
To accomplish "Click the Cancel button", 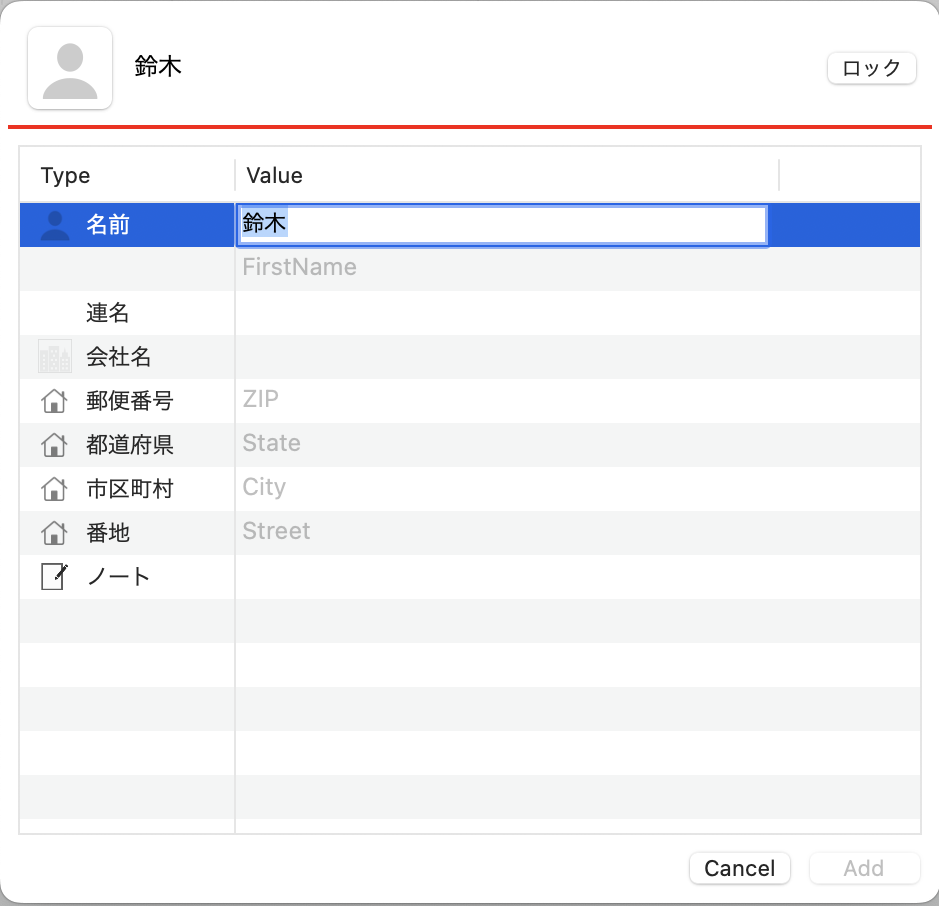I will point(740,868).
